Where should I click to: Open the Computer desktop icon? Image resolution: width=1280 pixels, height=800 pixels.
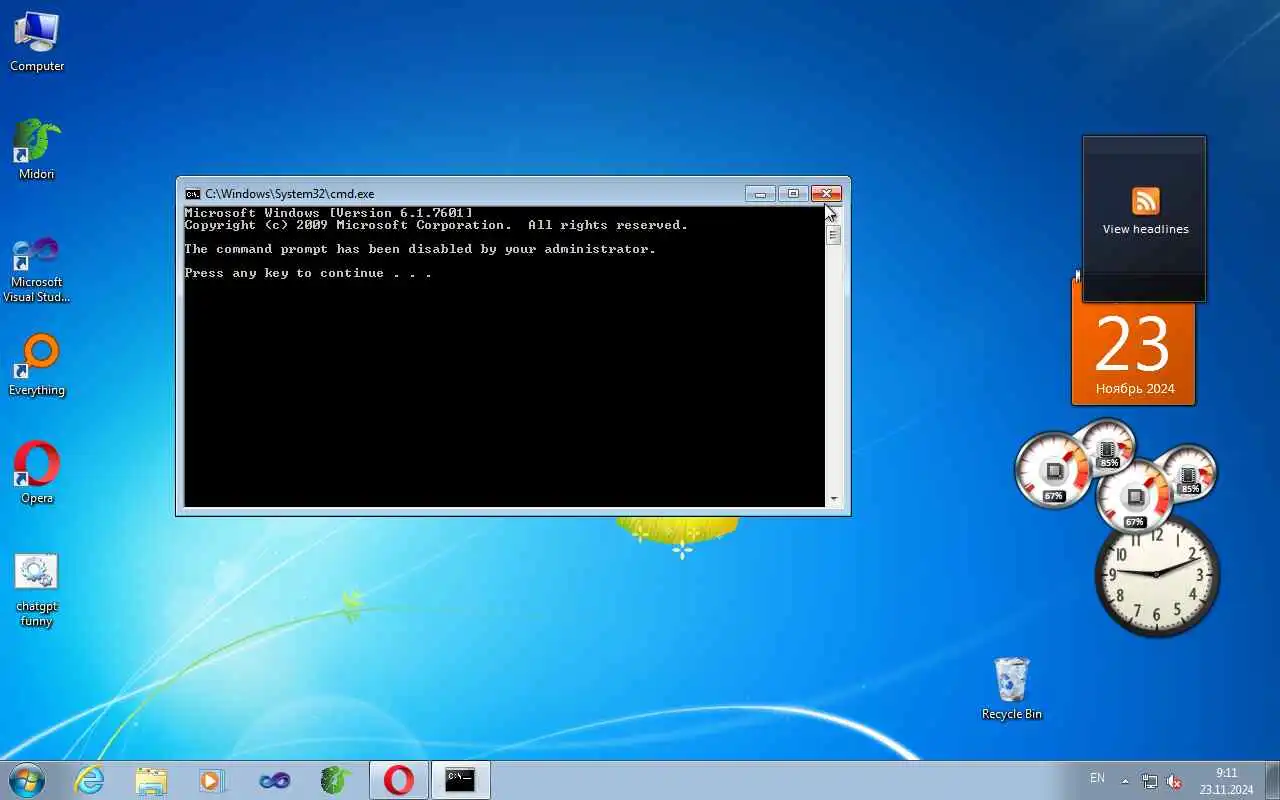[37, 42]
